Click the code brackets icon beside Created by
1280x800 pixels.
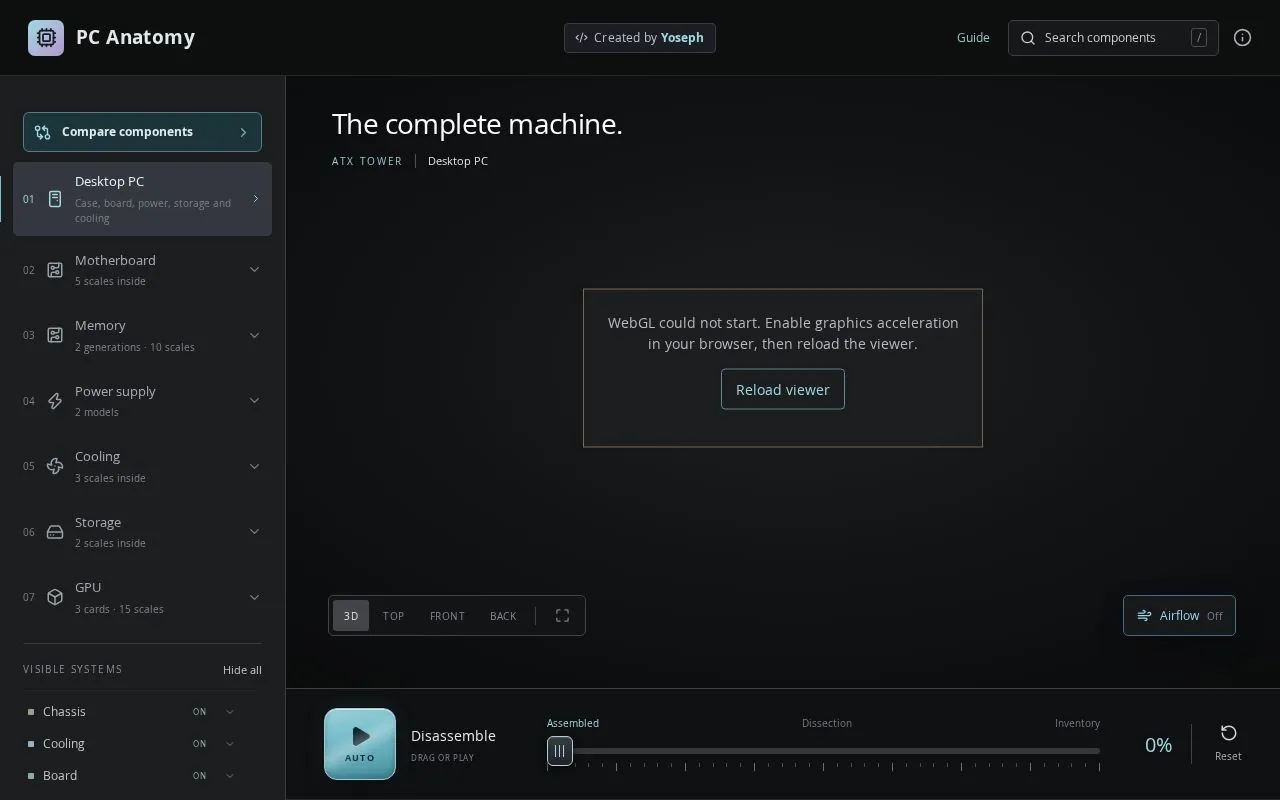click(581, 38)
